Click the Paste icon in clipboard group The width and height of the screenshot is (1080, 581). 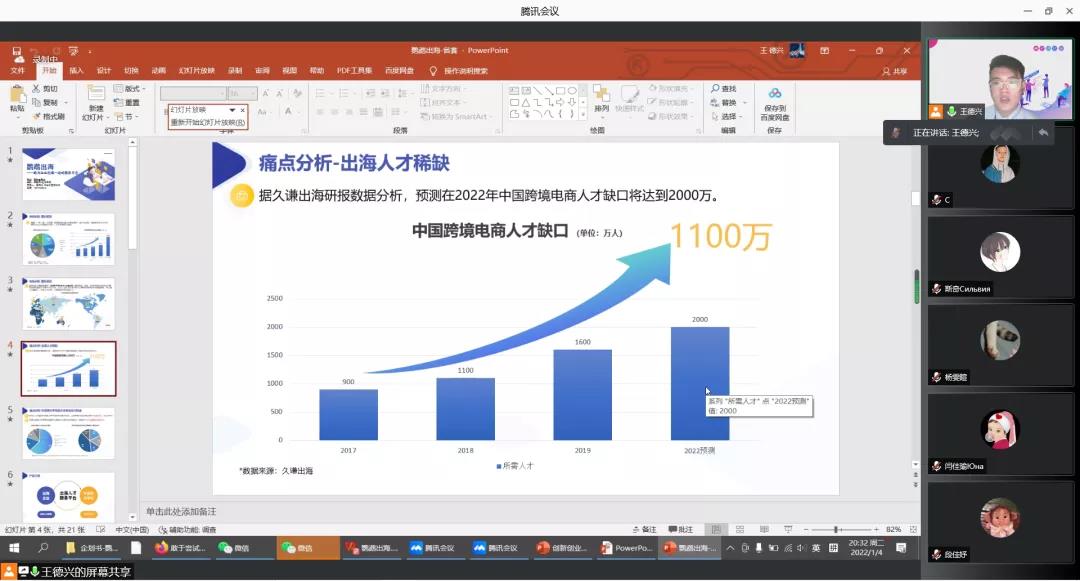point(17,97)
